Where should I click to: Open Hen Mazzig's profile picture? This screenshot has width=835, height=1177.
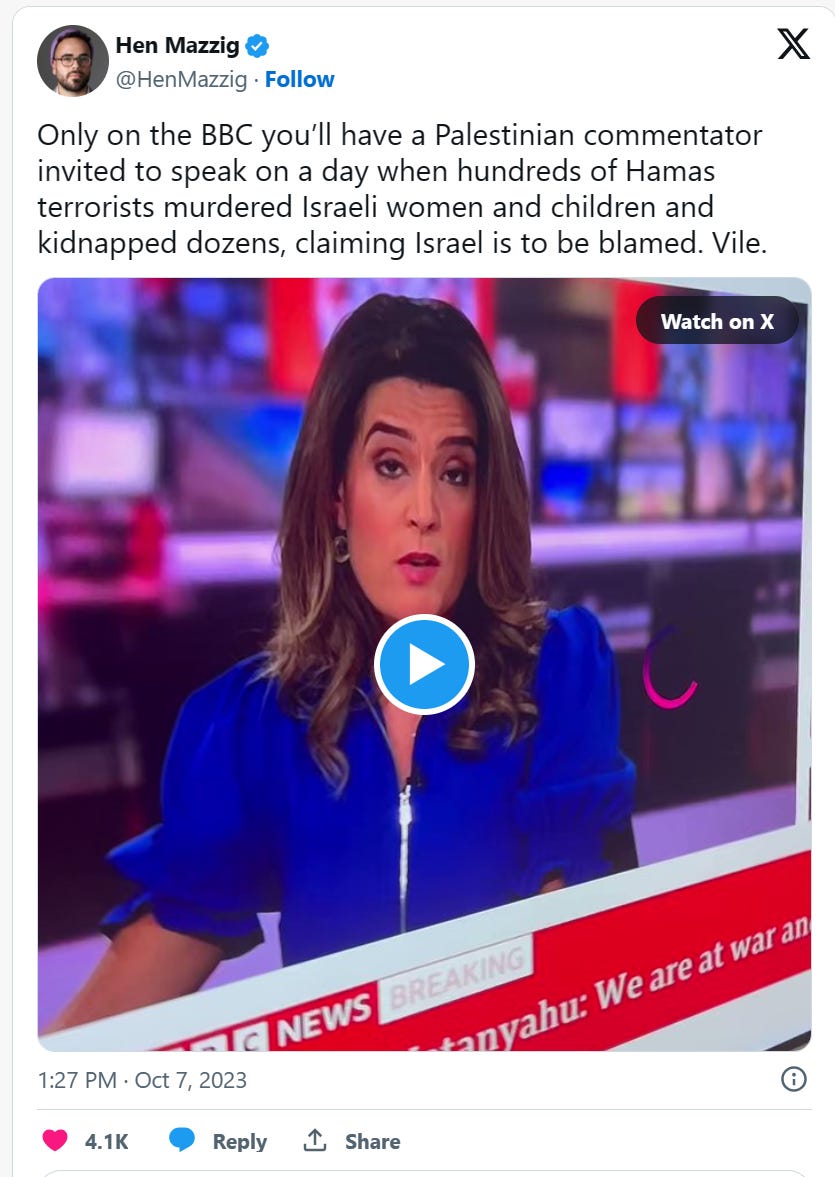(x=73, y=61)
